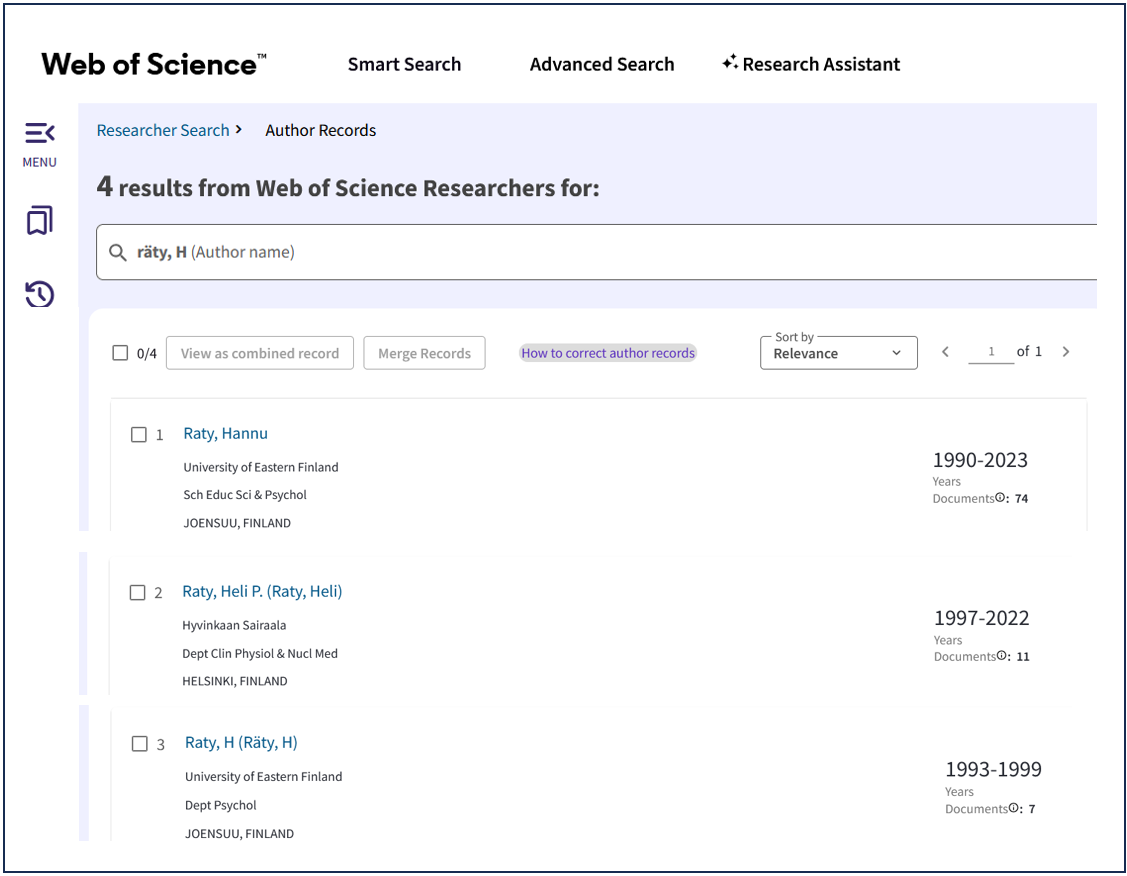Click the 1997-2022 years text
1127x876 pixels.
982,618
